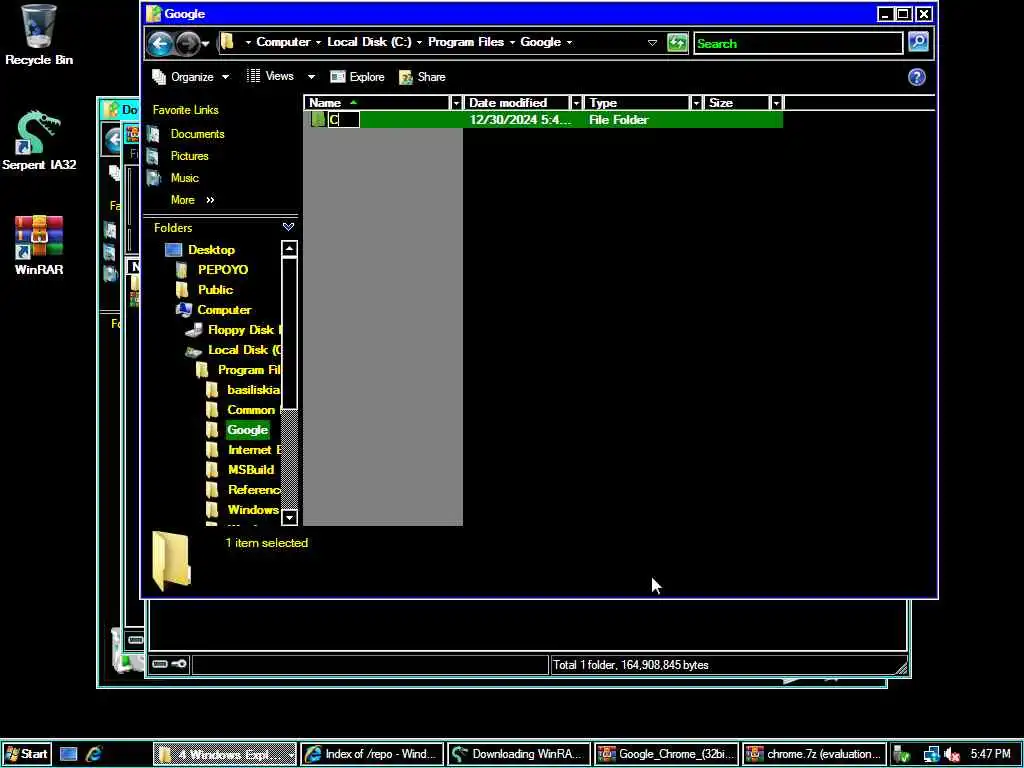Viewport: 1024px width, 768px height.
Task: Select MSBuild folder in tree
Action: pos(251,470)
